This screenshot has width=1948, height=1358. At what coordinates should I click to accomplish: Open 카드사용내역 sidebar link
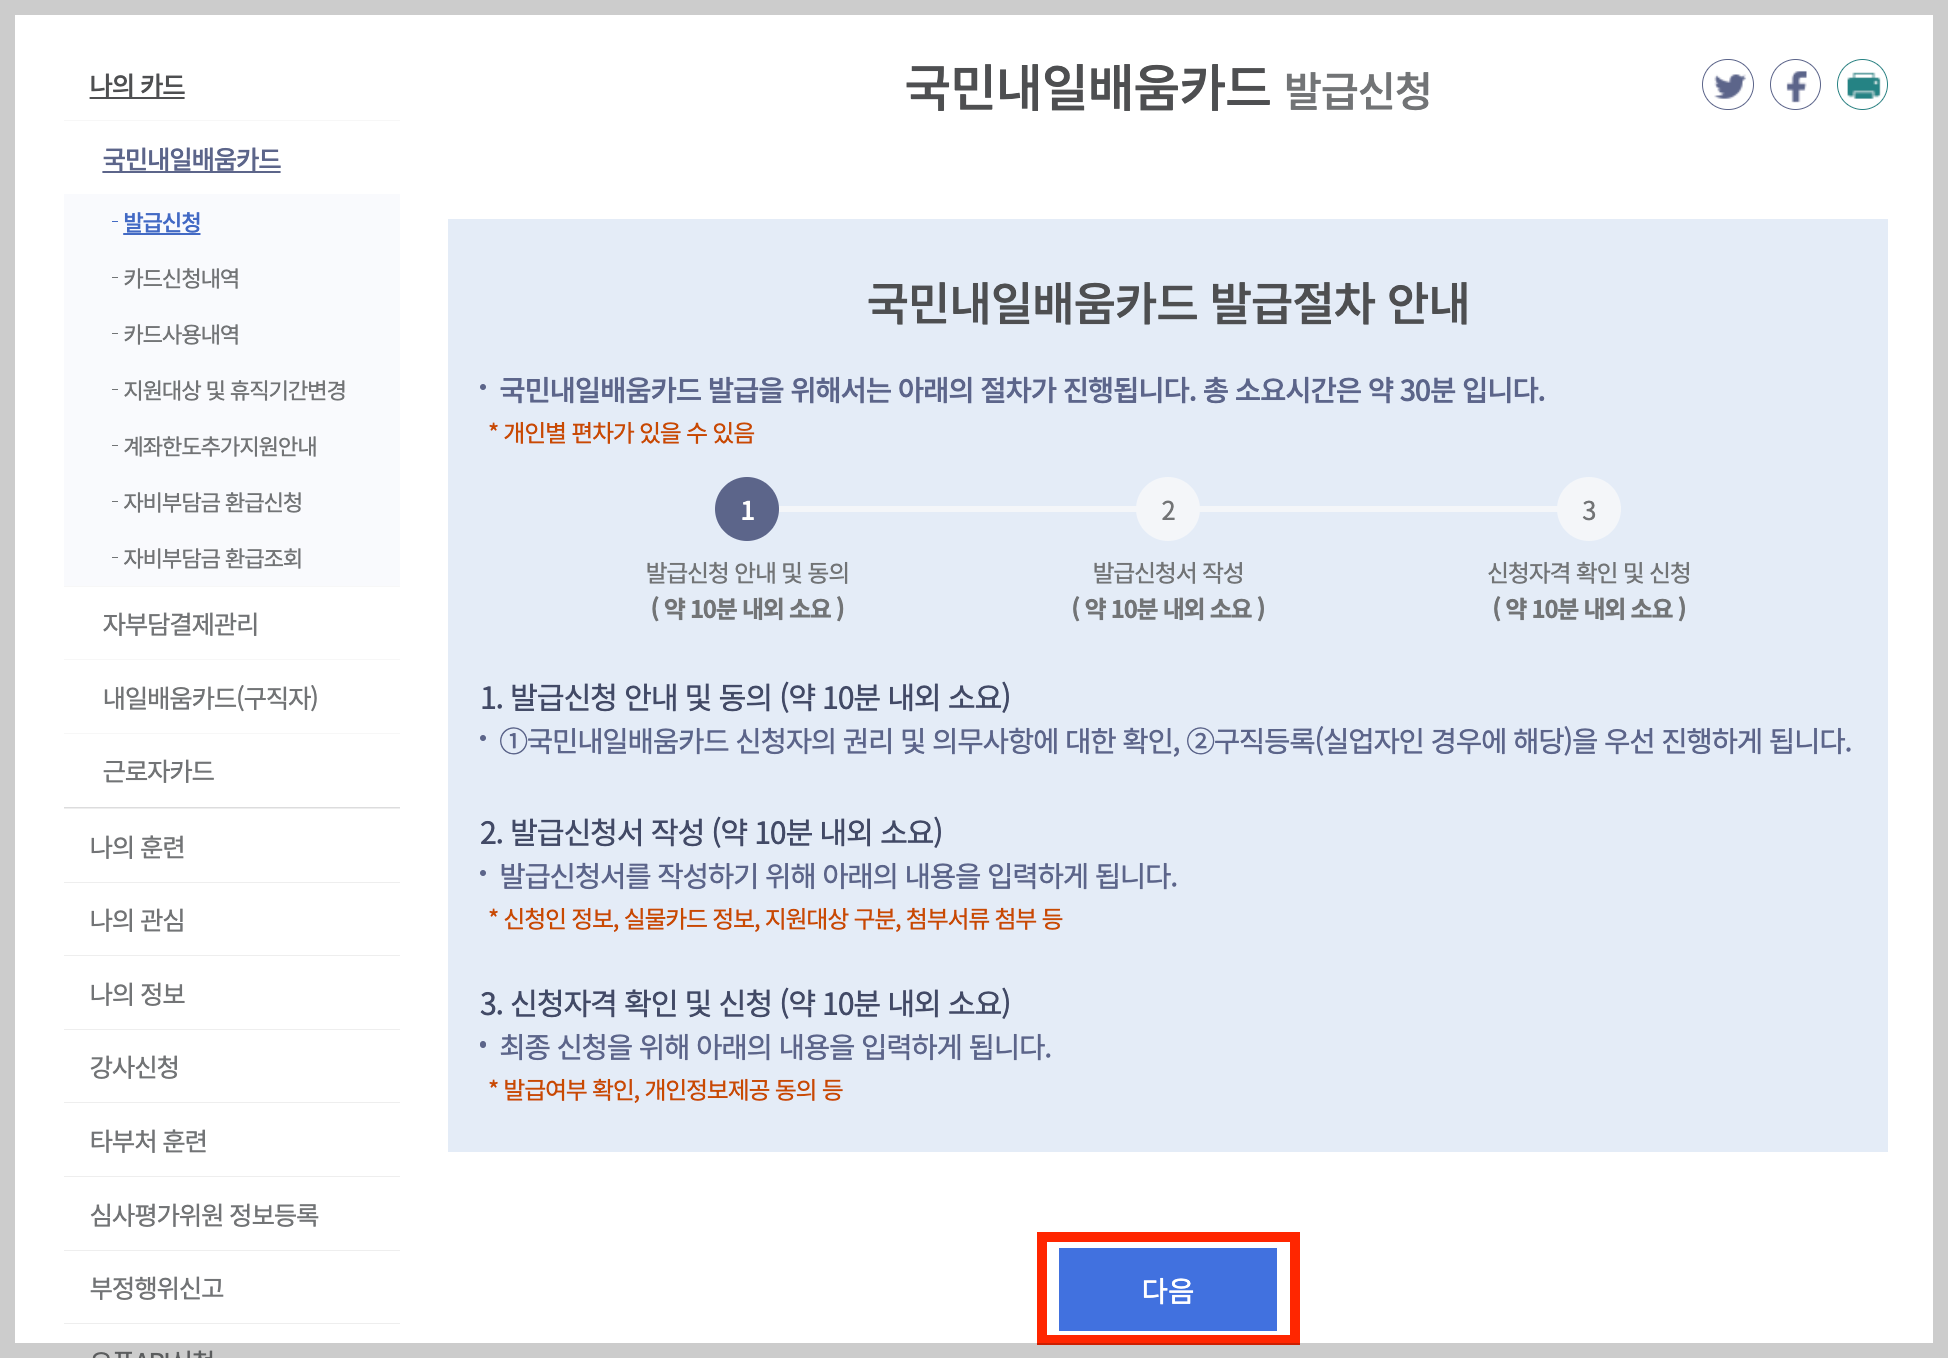[x=181, y=334]
